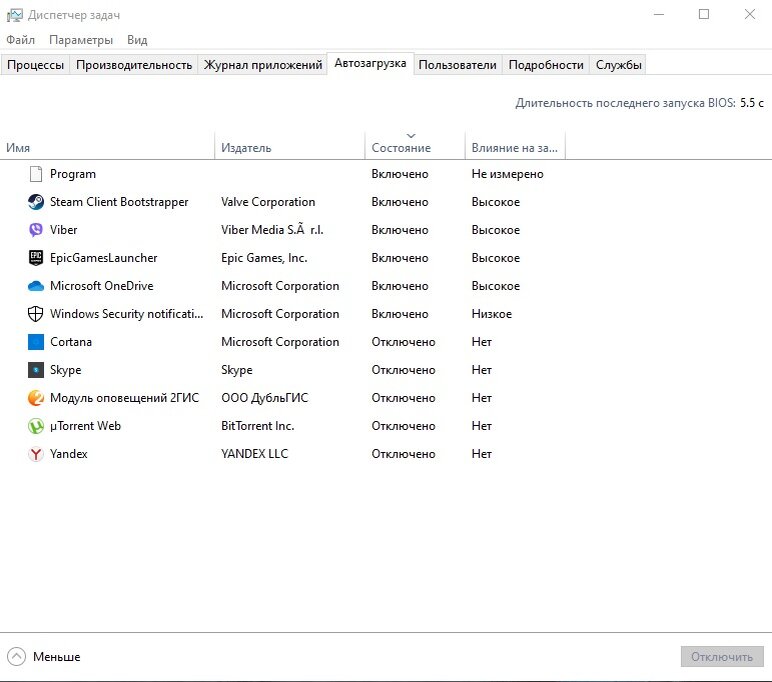Click the Microsoft OneDrive cloud icon

click(35, 286)
